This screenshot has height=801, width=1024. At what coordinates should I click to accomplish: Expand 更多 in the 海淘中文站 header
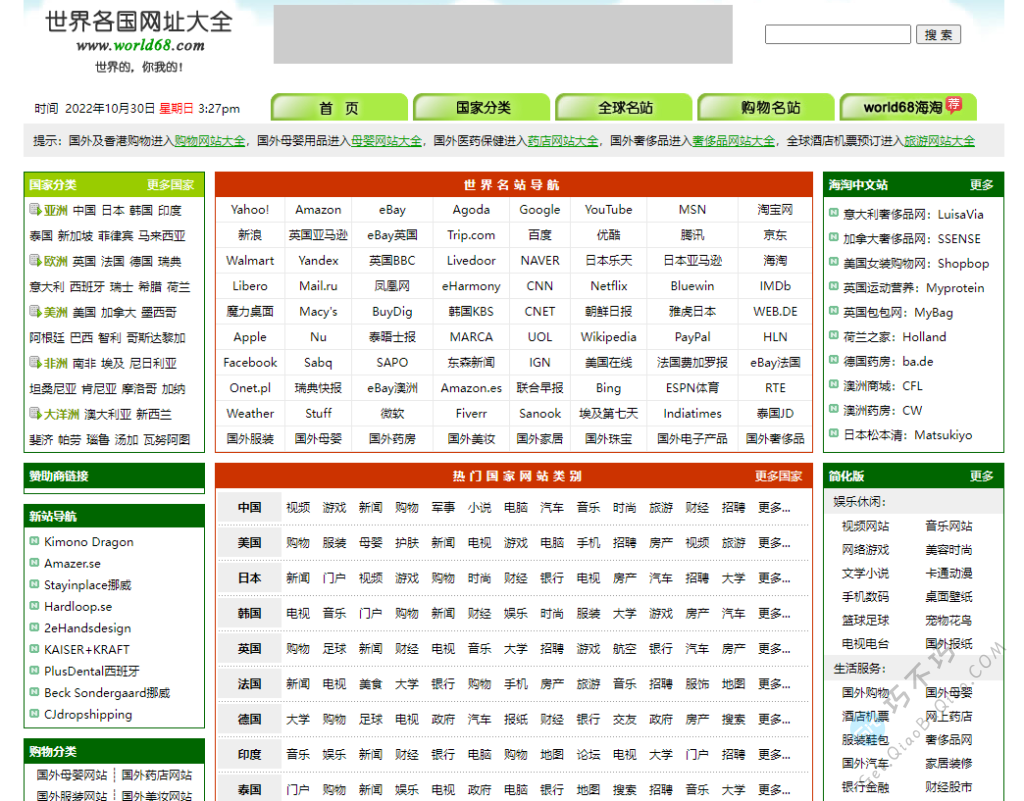click(981, 185)
